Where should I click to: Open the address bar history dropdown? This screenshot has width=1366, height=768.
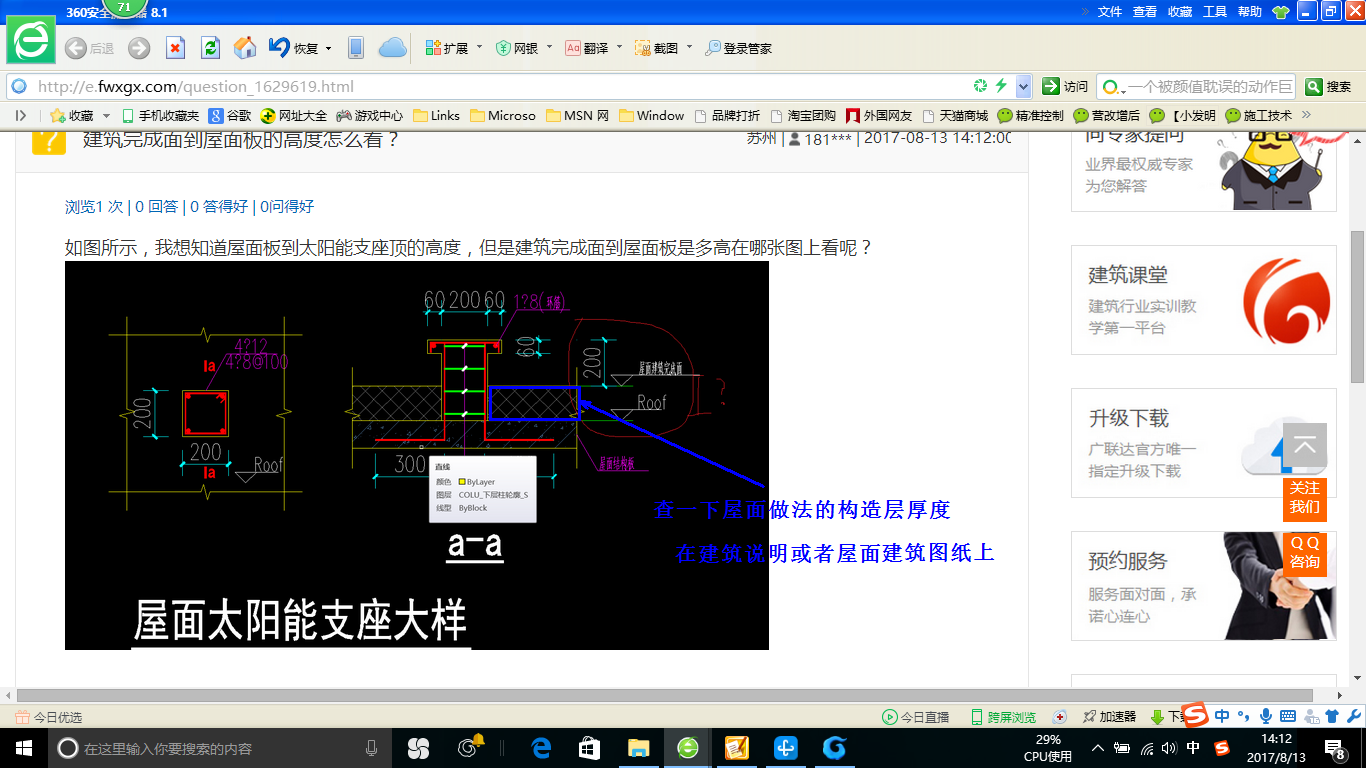pyautogui.click(x=1023, y=86)
